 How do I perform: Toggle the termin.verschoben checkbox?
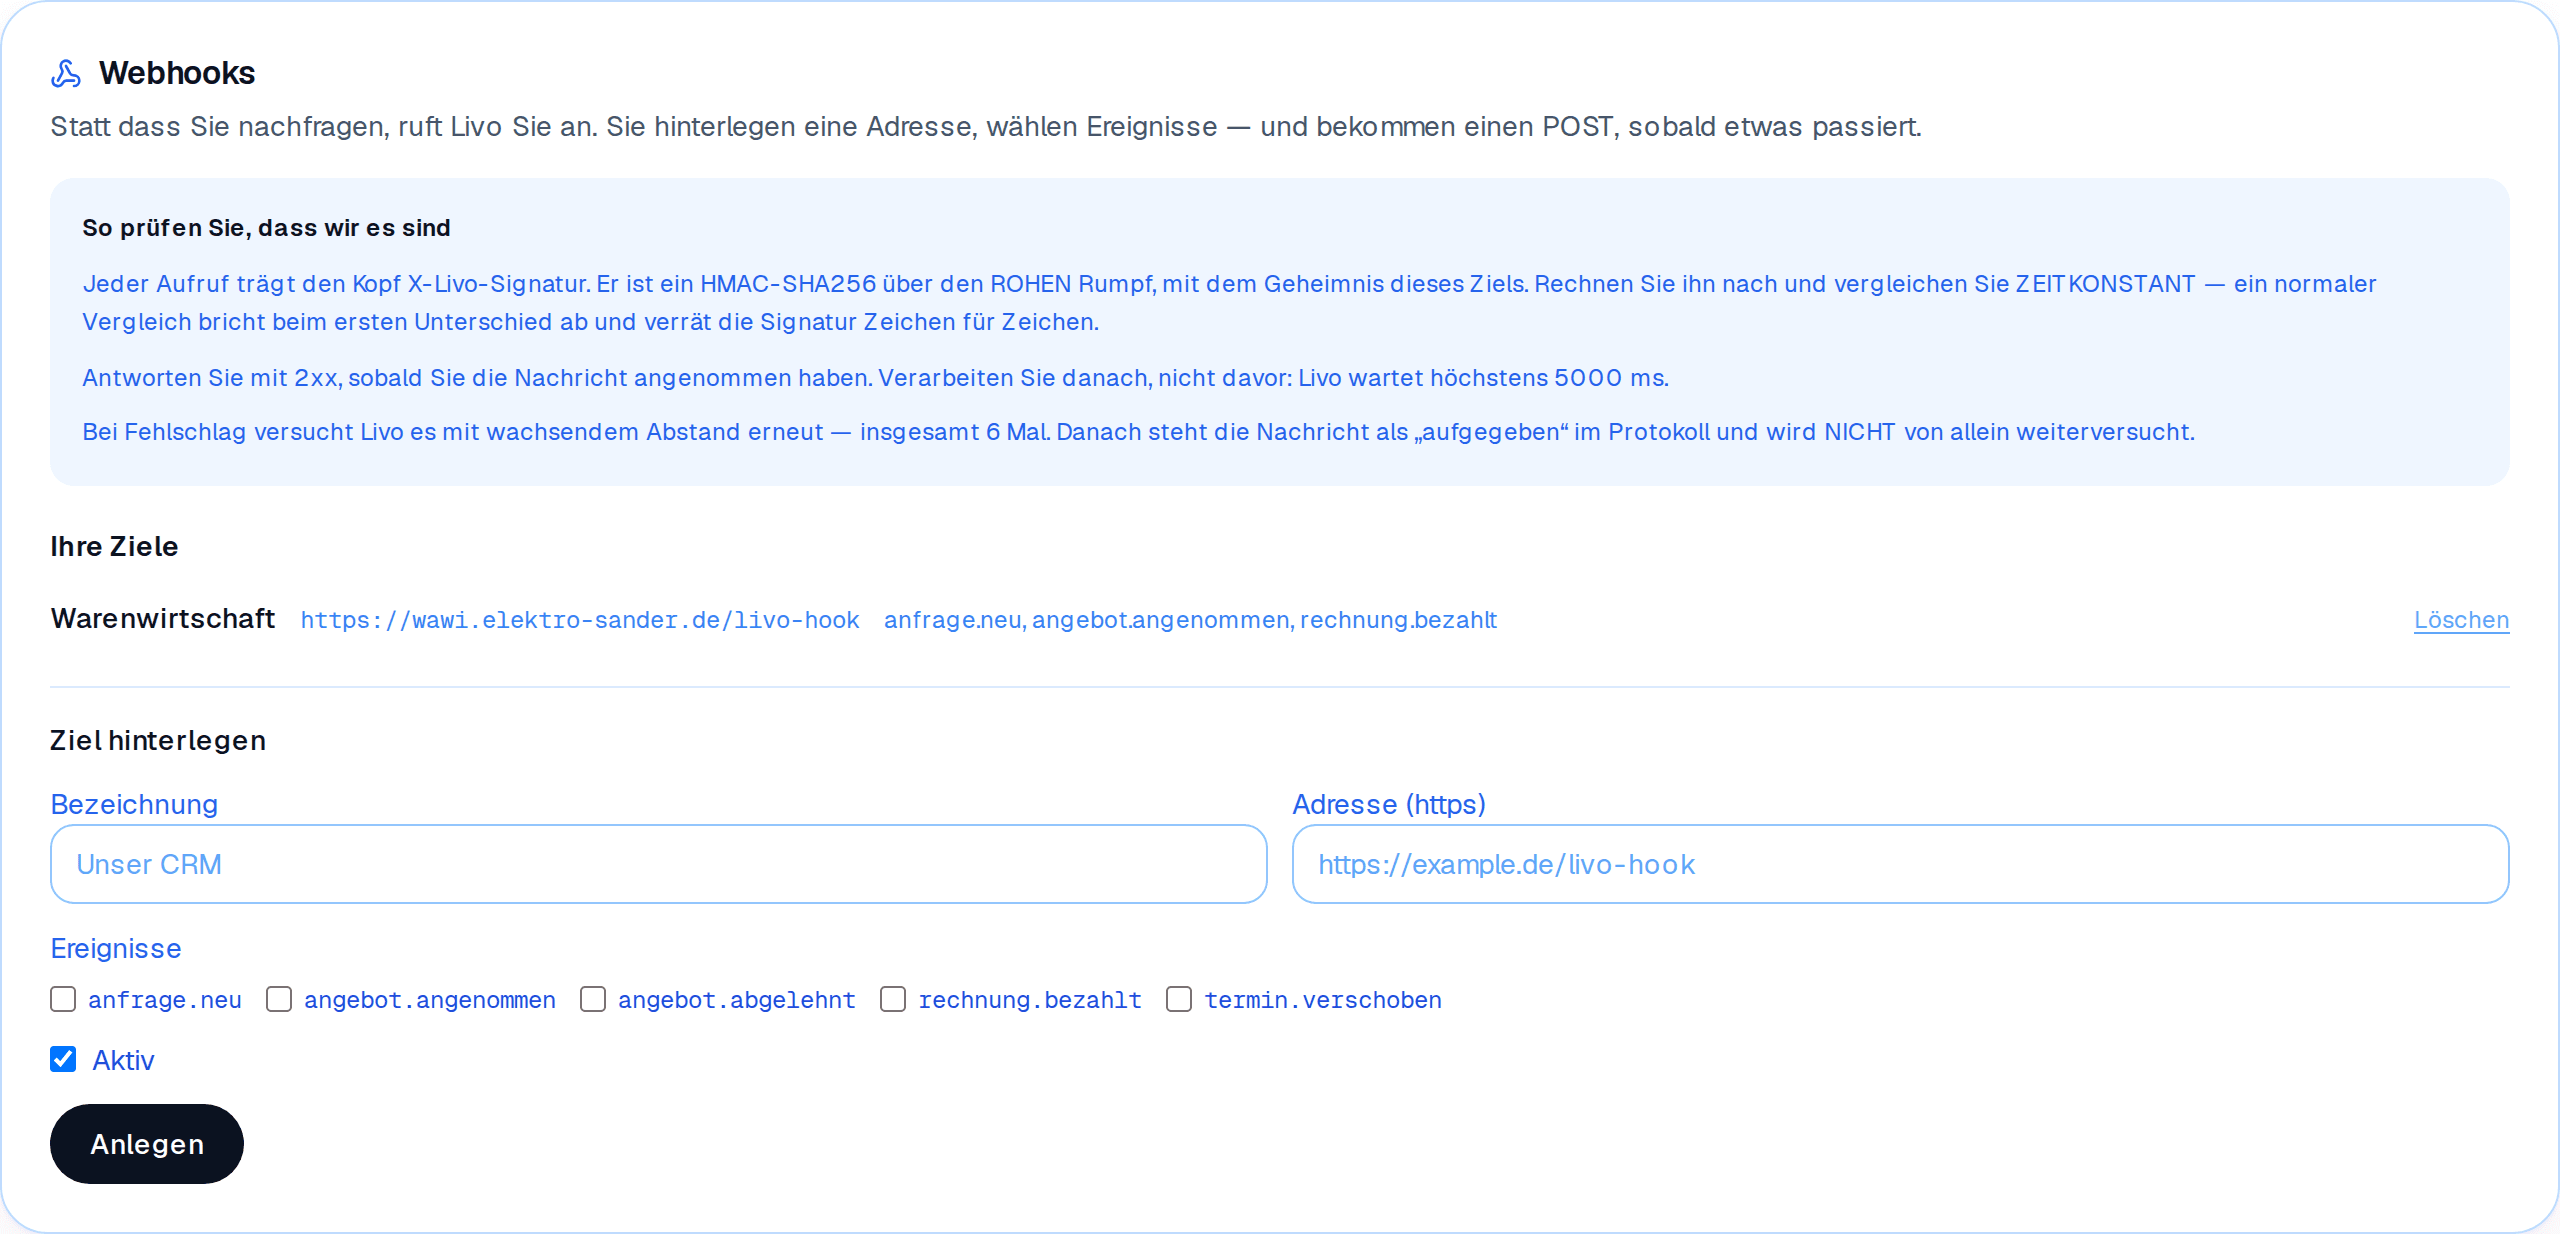coord(1179,999)
